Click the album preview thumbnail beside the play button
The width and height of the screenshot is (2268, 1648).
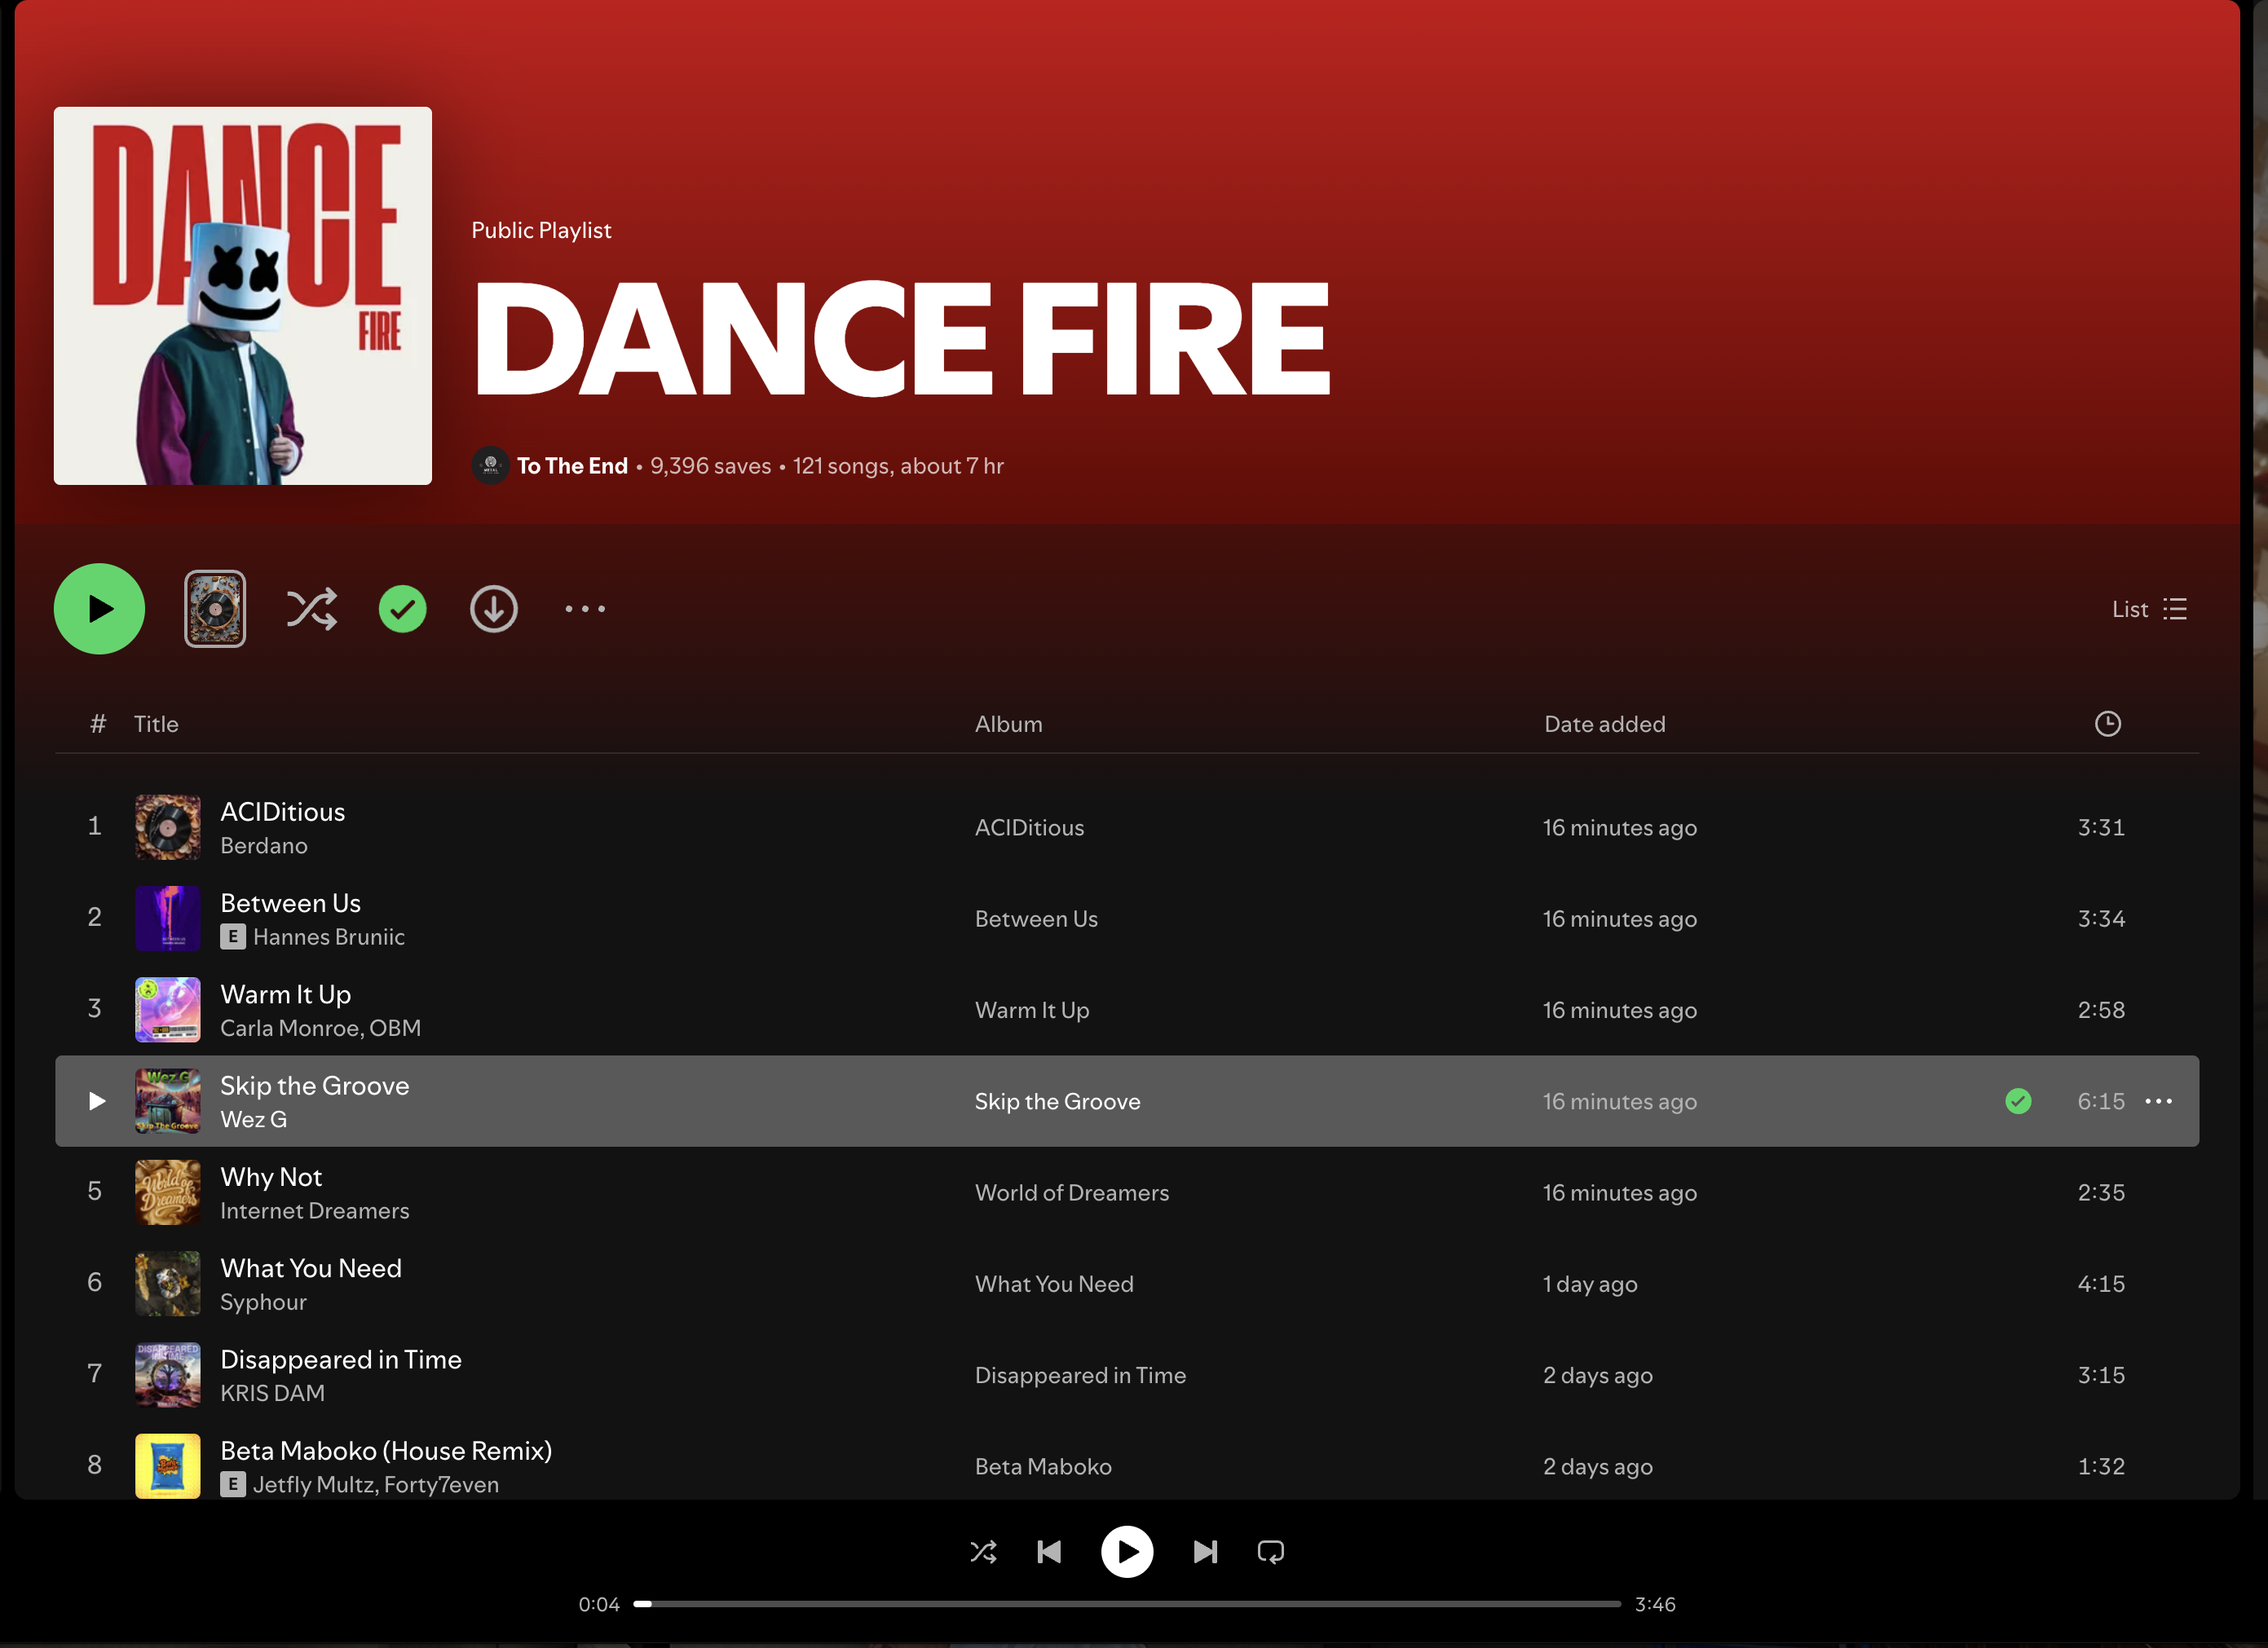point(214,609)
